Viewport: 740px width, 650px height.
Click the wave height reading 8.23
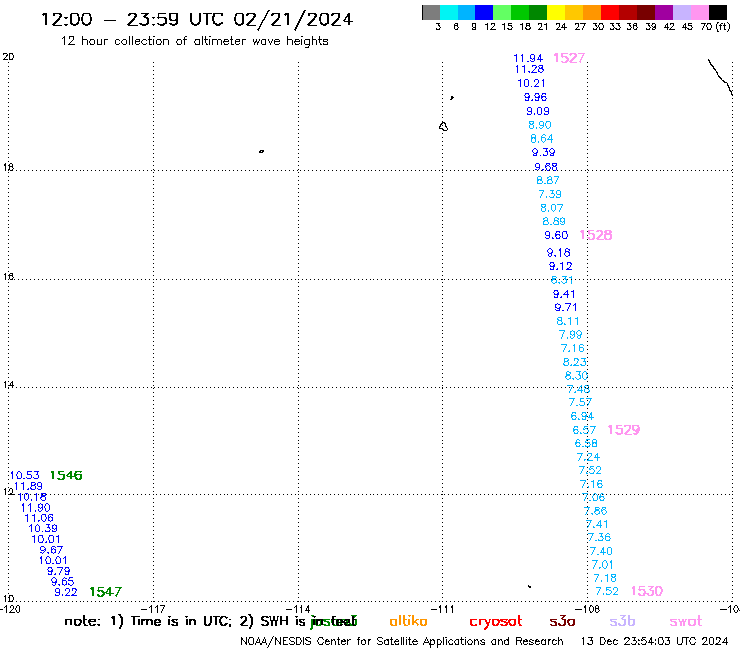tap(575, 363)
